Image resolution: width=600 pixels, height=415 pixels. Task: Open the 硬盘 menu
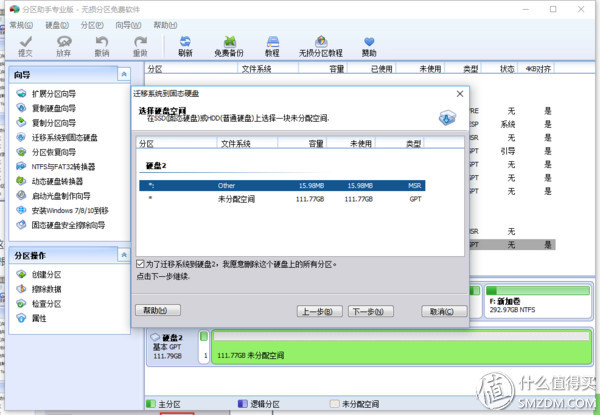(x=57, y=25)
